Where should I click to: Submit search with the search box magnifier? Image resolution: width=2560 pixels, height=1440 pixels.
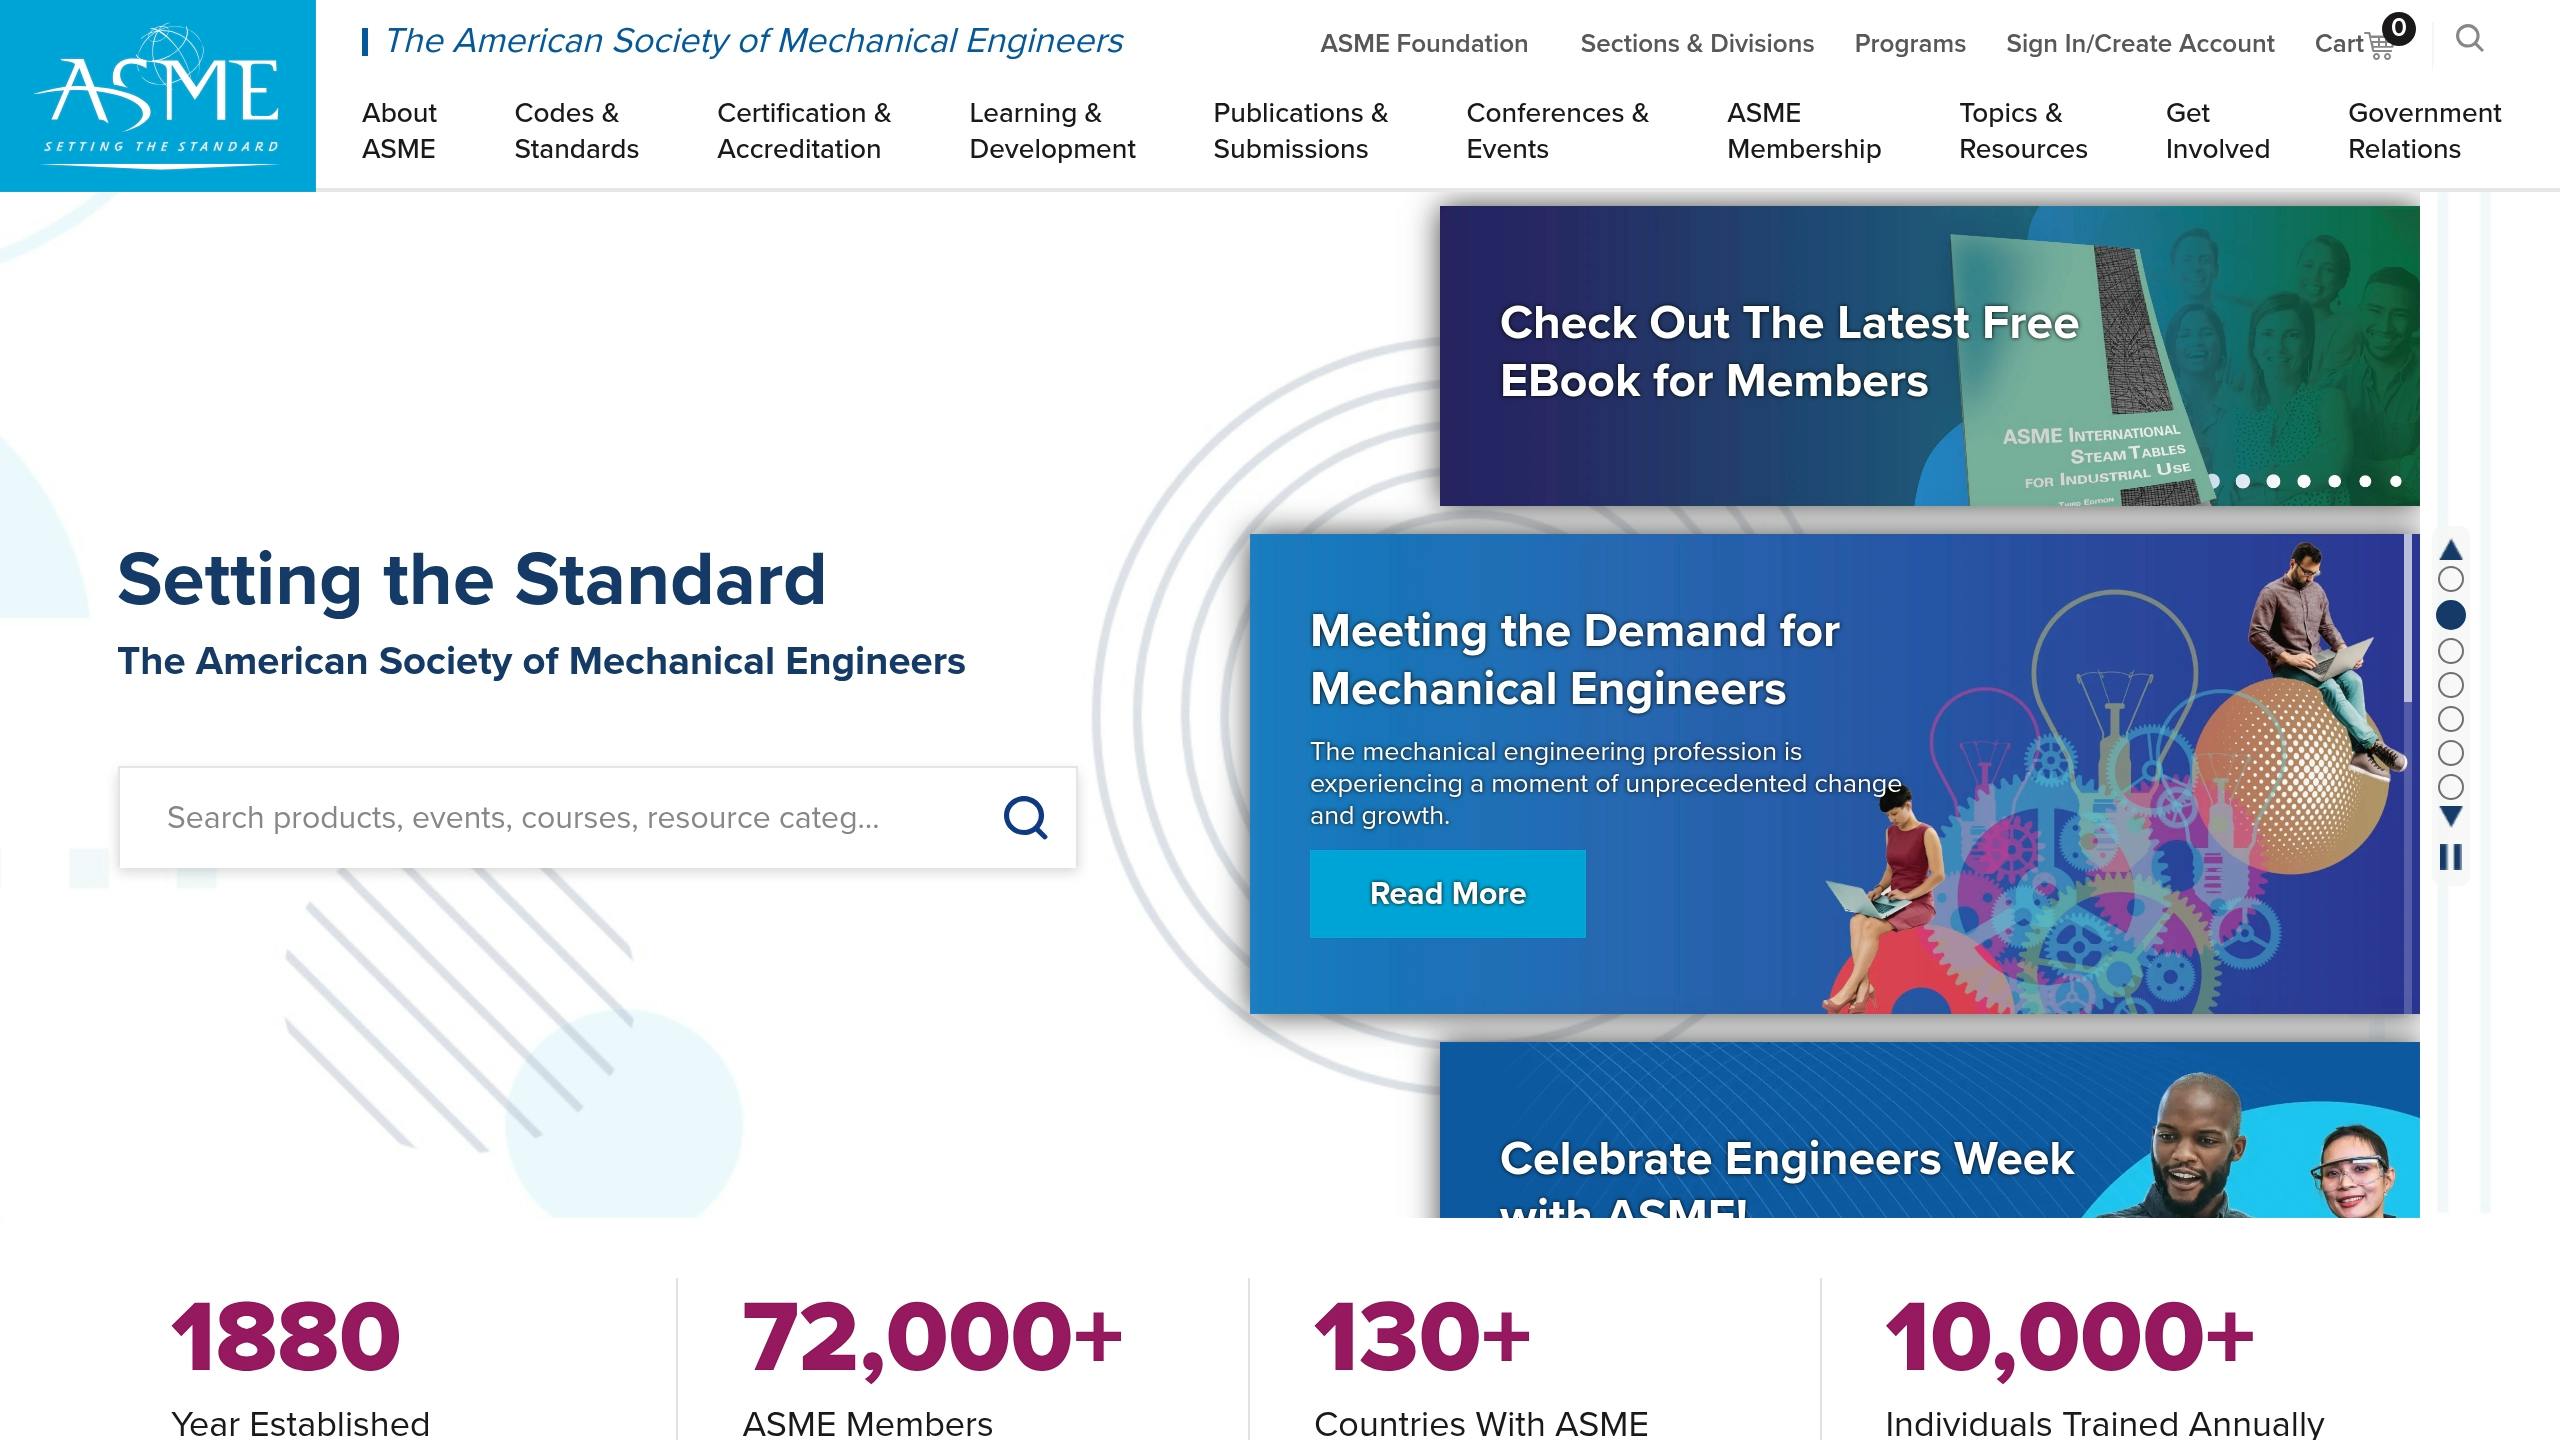click(1025, 817)
